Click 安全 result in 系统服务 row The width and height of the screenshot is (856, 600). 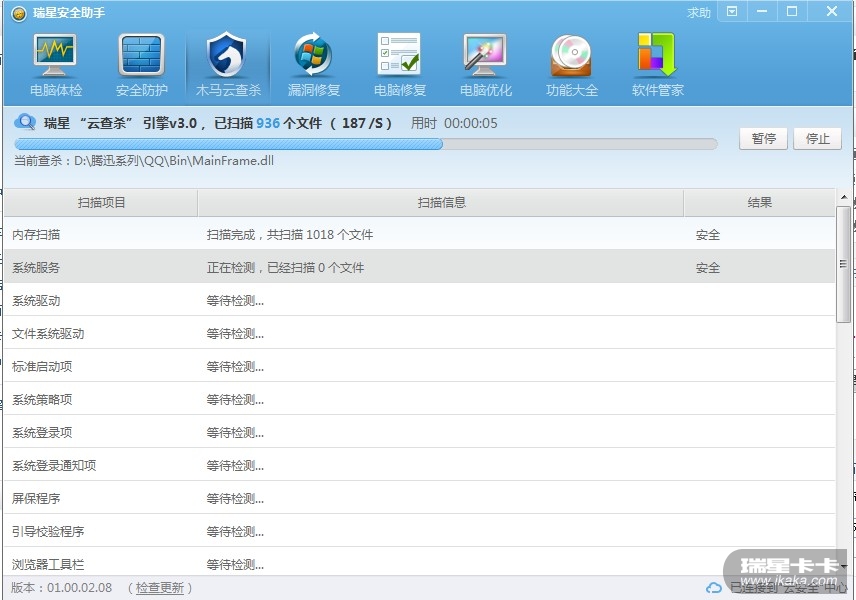tap(708, 268)
